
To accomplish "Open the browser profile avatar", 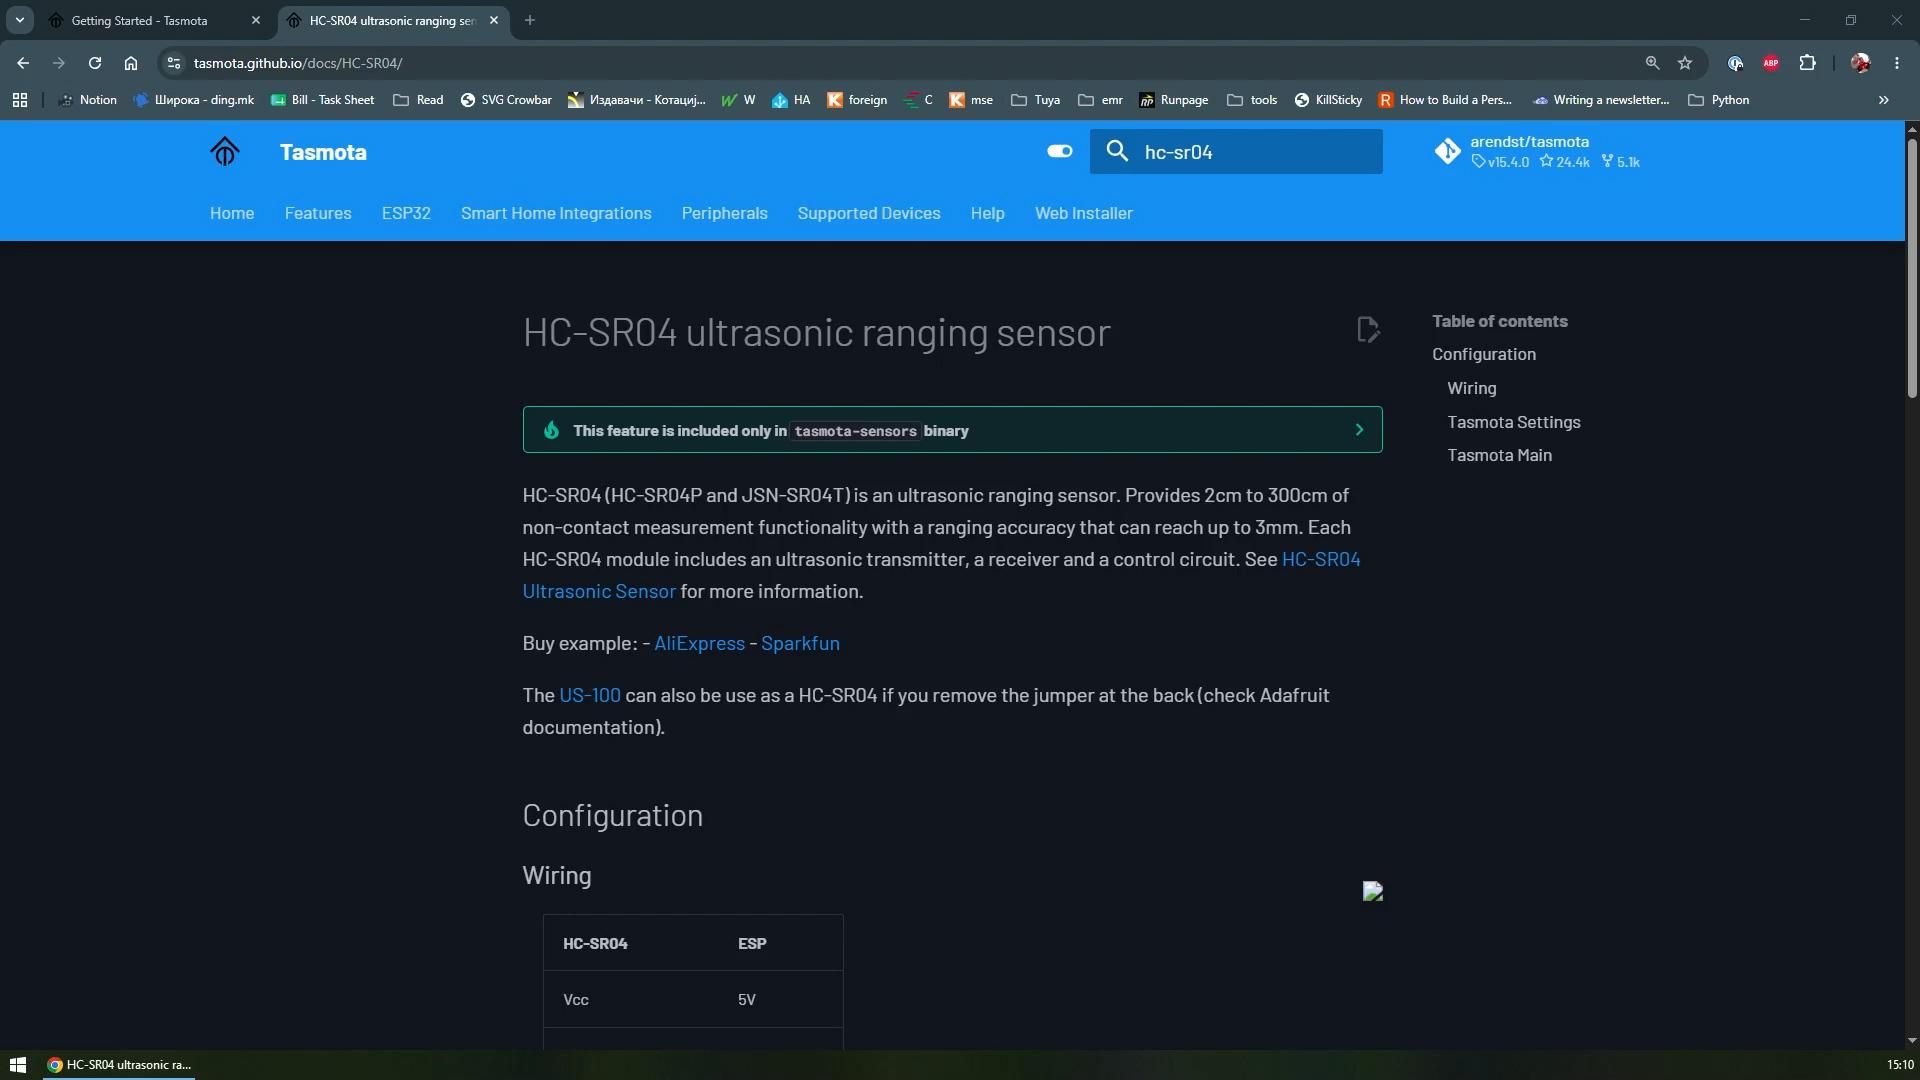I will (x=1860, y=63).
